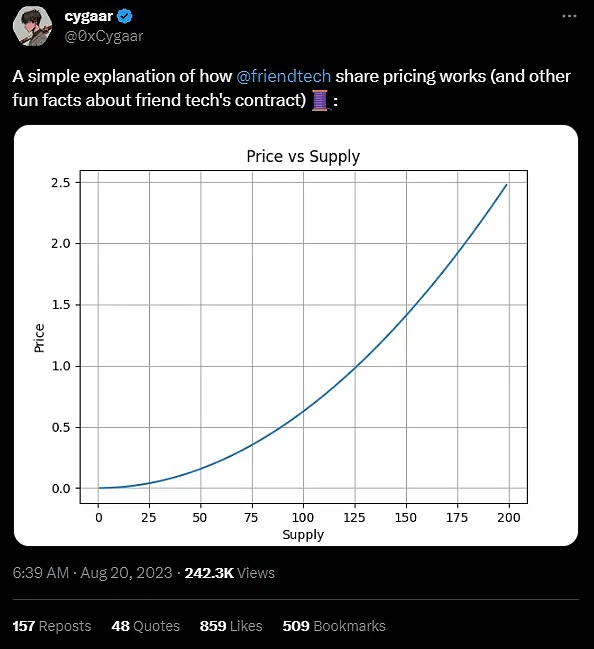
Task: Open the 6:39 AM Aug 20, 2023 timestamp
Action: pos(92,573)
